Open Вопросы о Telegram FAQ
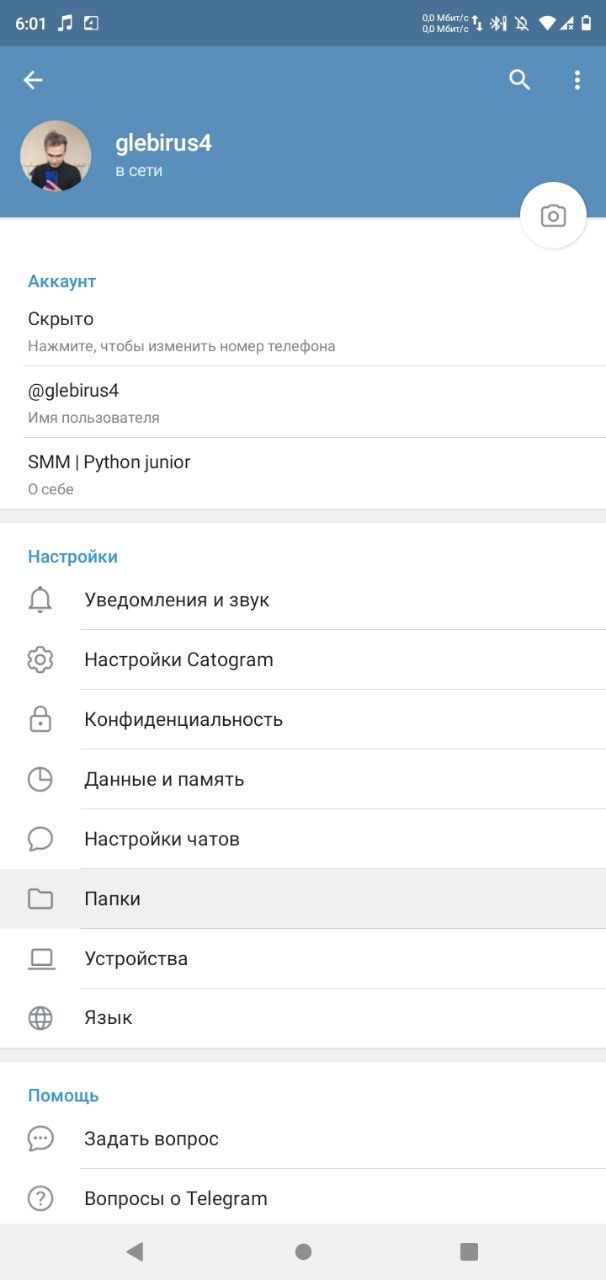Screen dimensions: 606x1280 pyautogui.click(x=303, y=1198)
